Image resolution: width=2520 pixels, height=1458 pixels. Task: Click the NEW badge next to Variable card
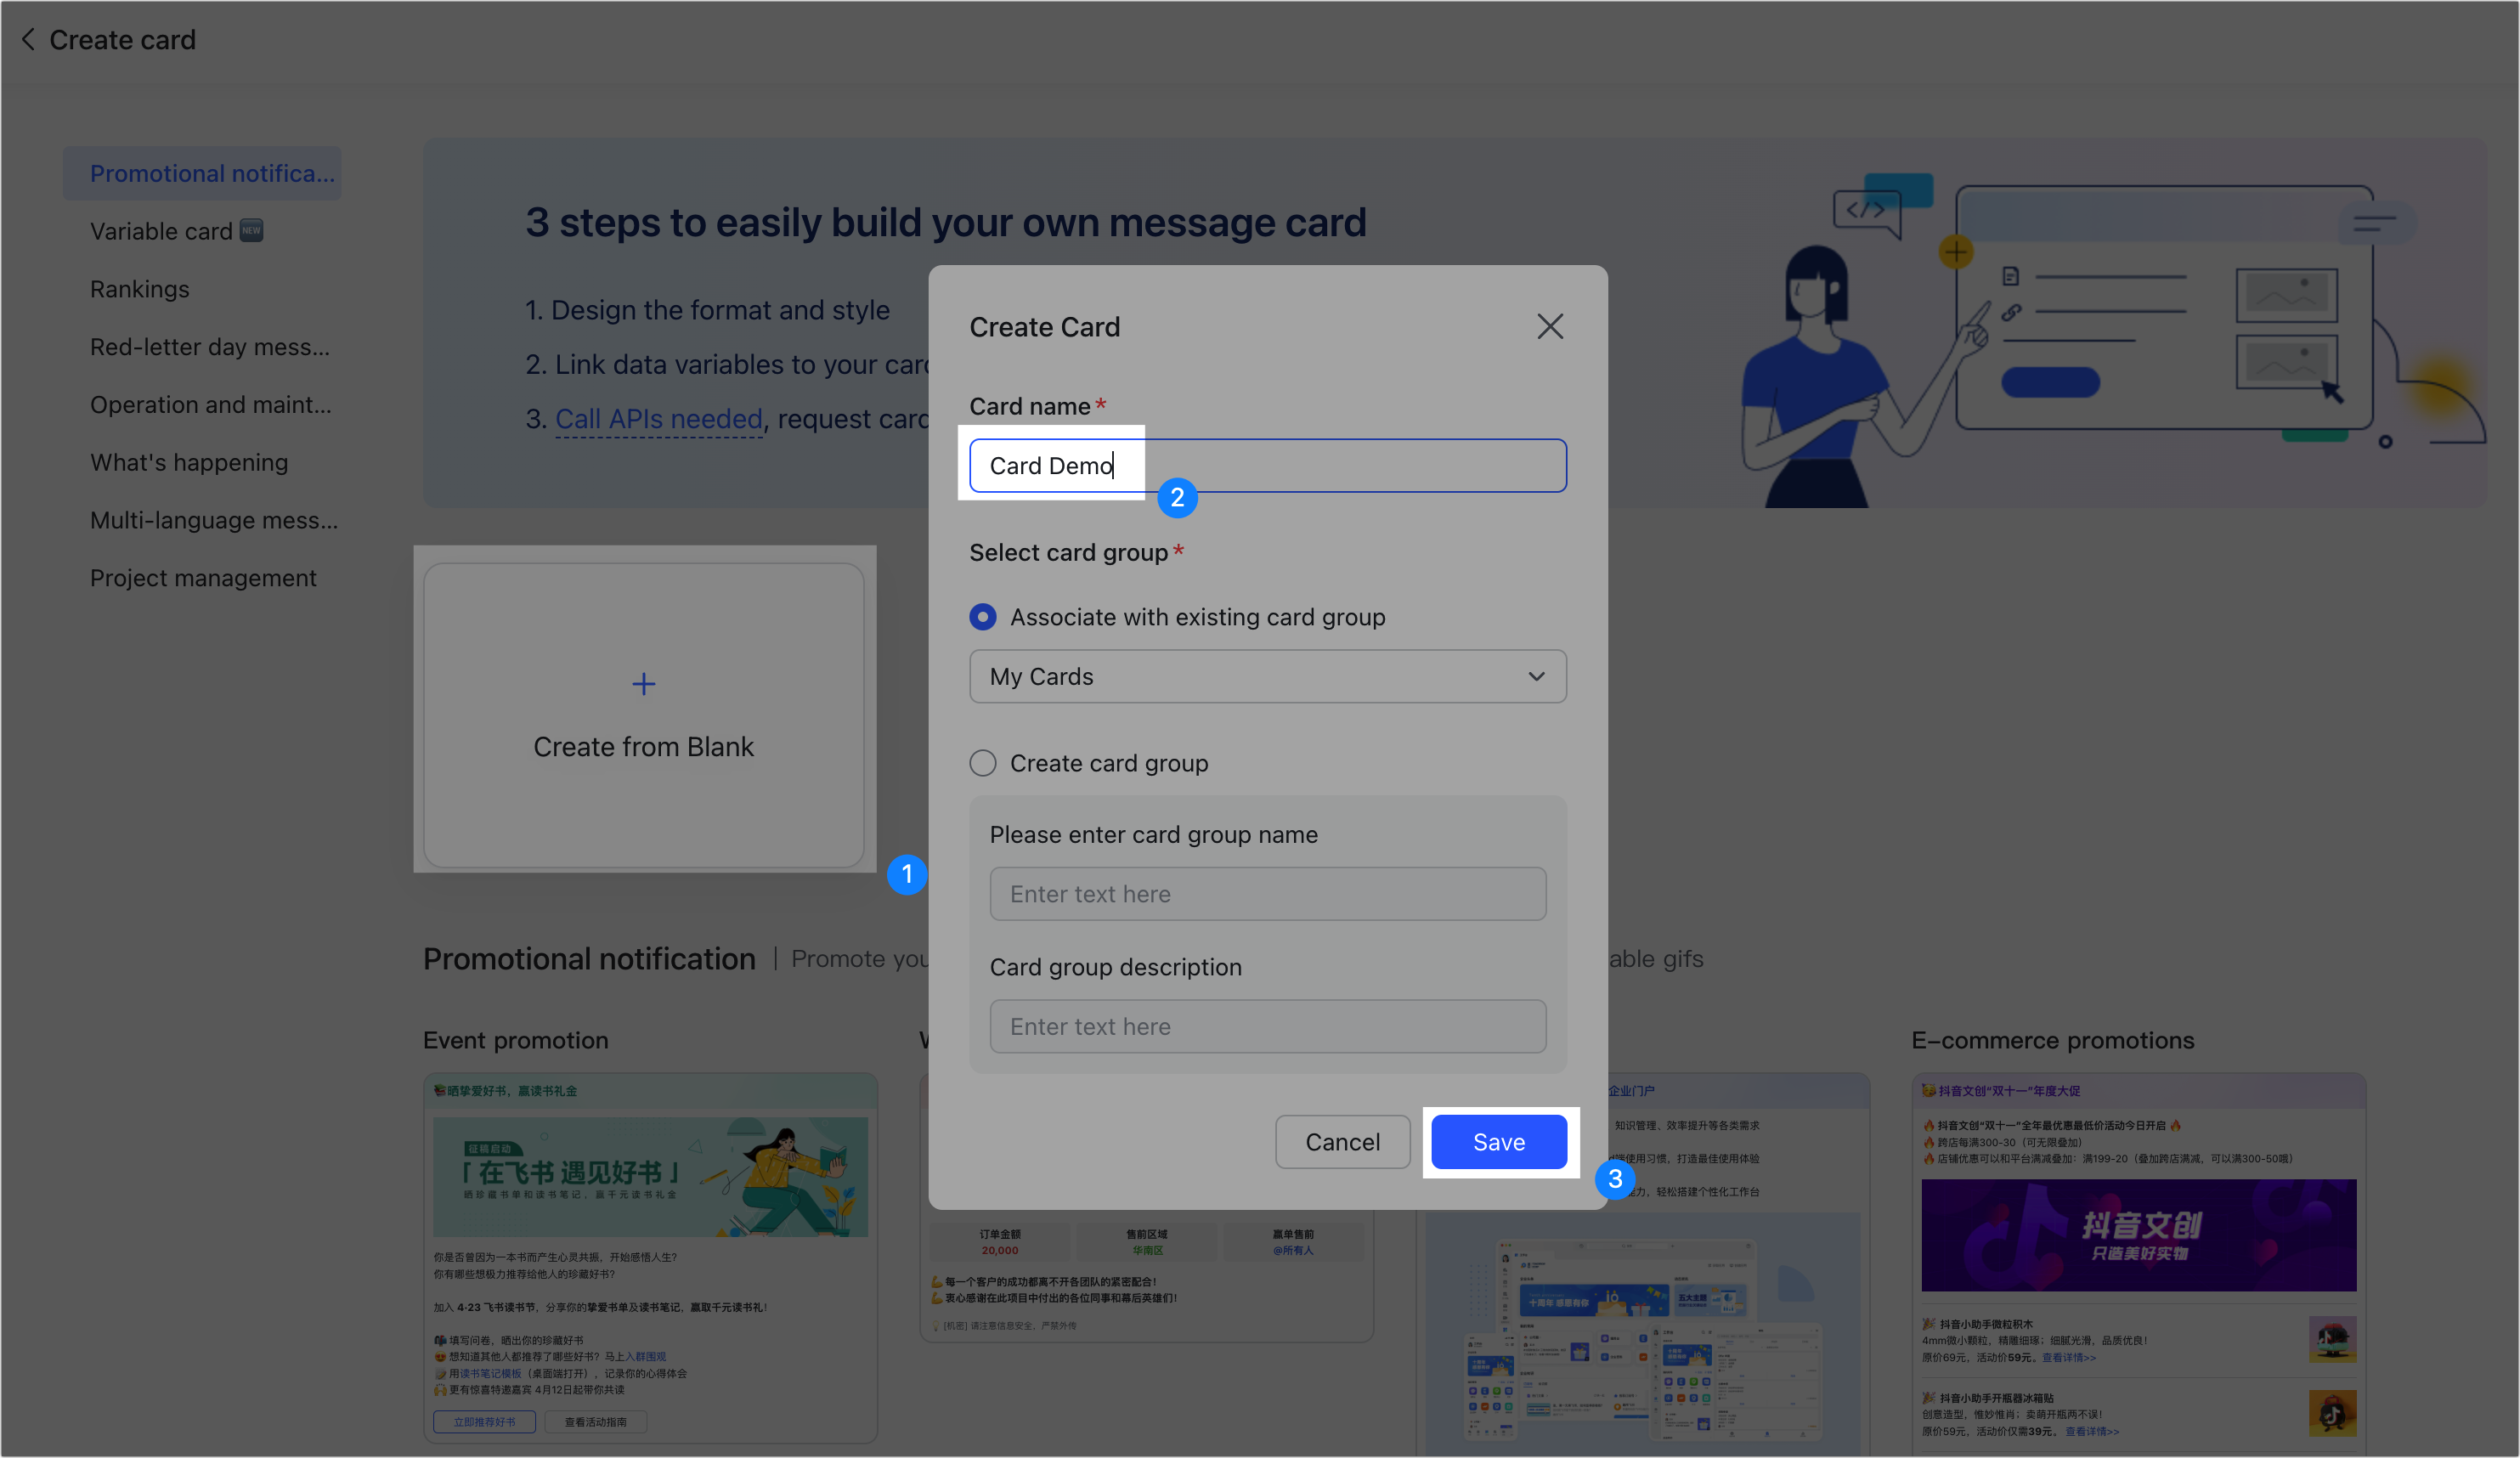click(251, 231)
